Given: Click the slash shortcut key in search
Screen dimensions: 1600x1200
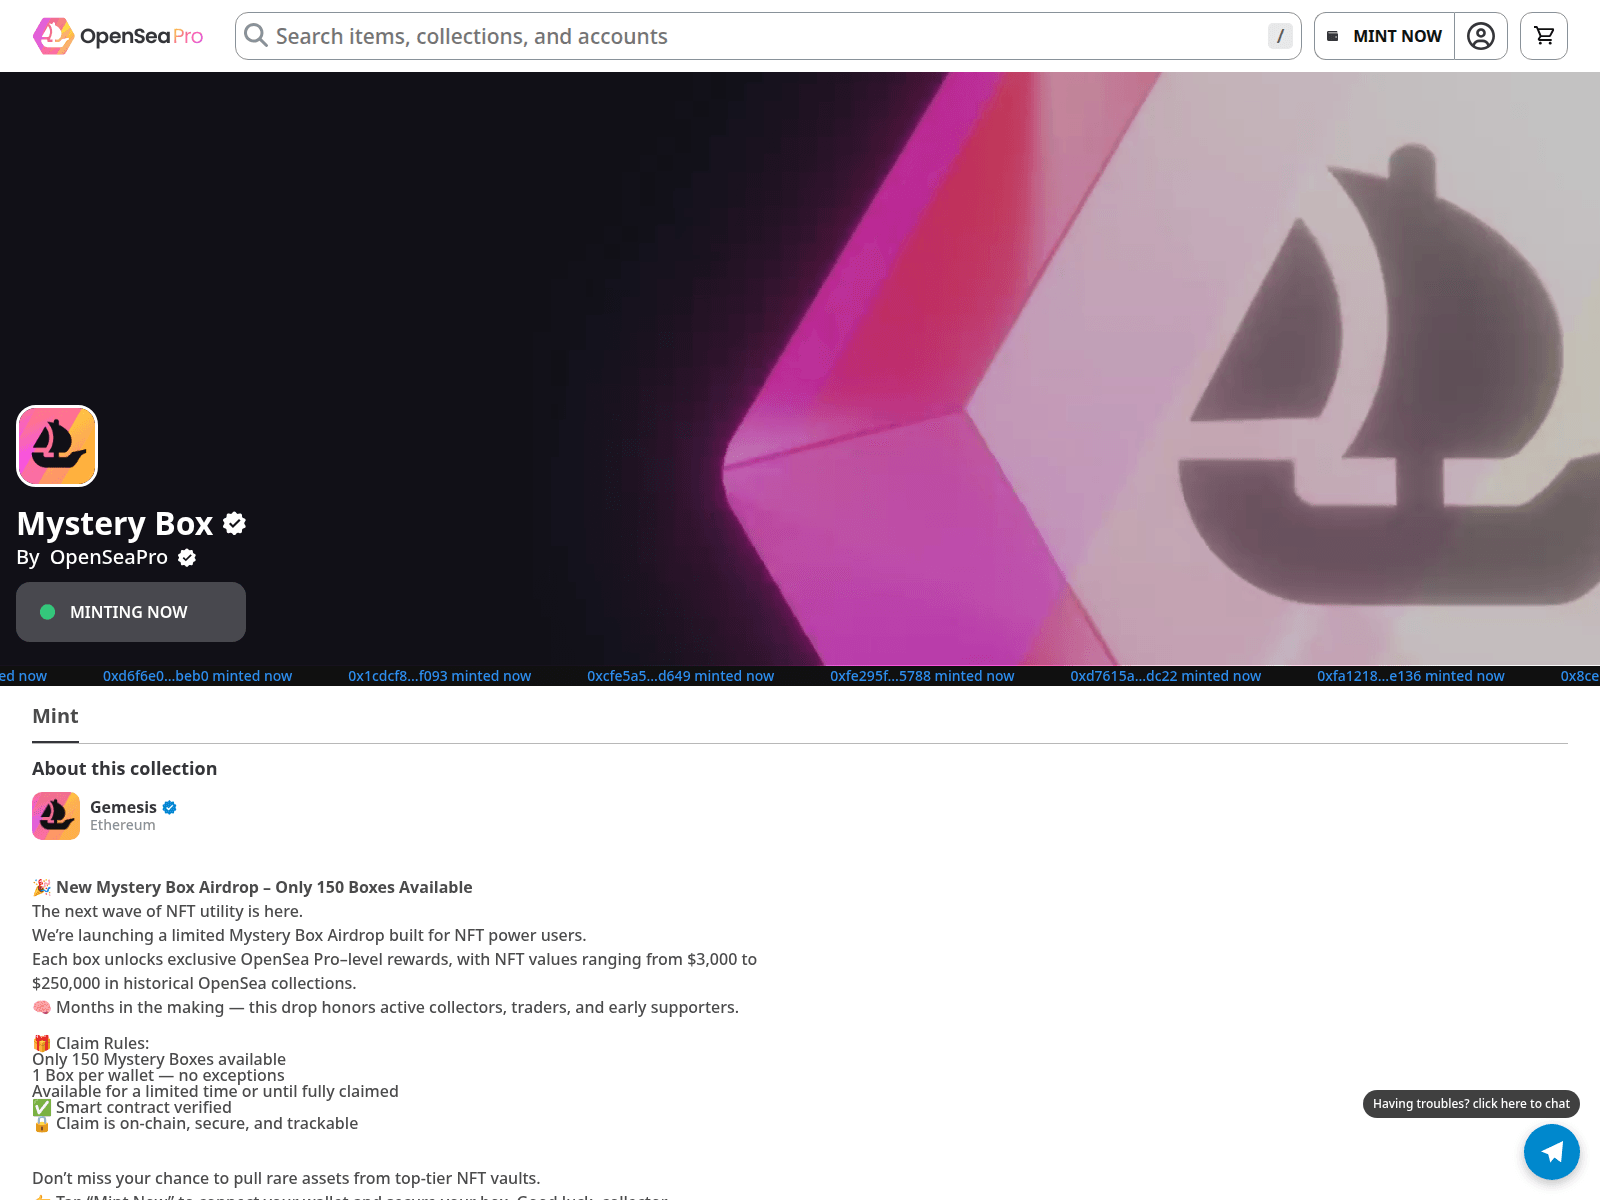Looking at the screenshot, I should (x=1280, y=36).
